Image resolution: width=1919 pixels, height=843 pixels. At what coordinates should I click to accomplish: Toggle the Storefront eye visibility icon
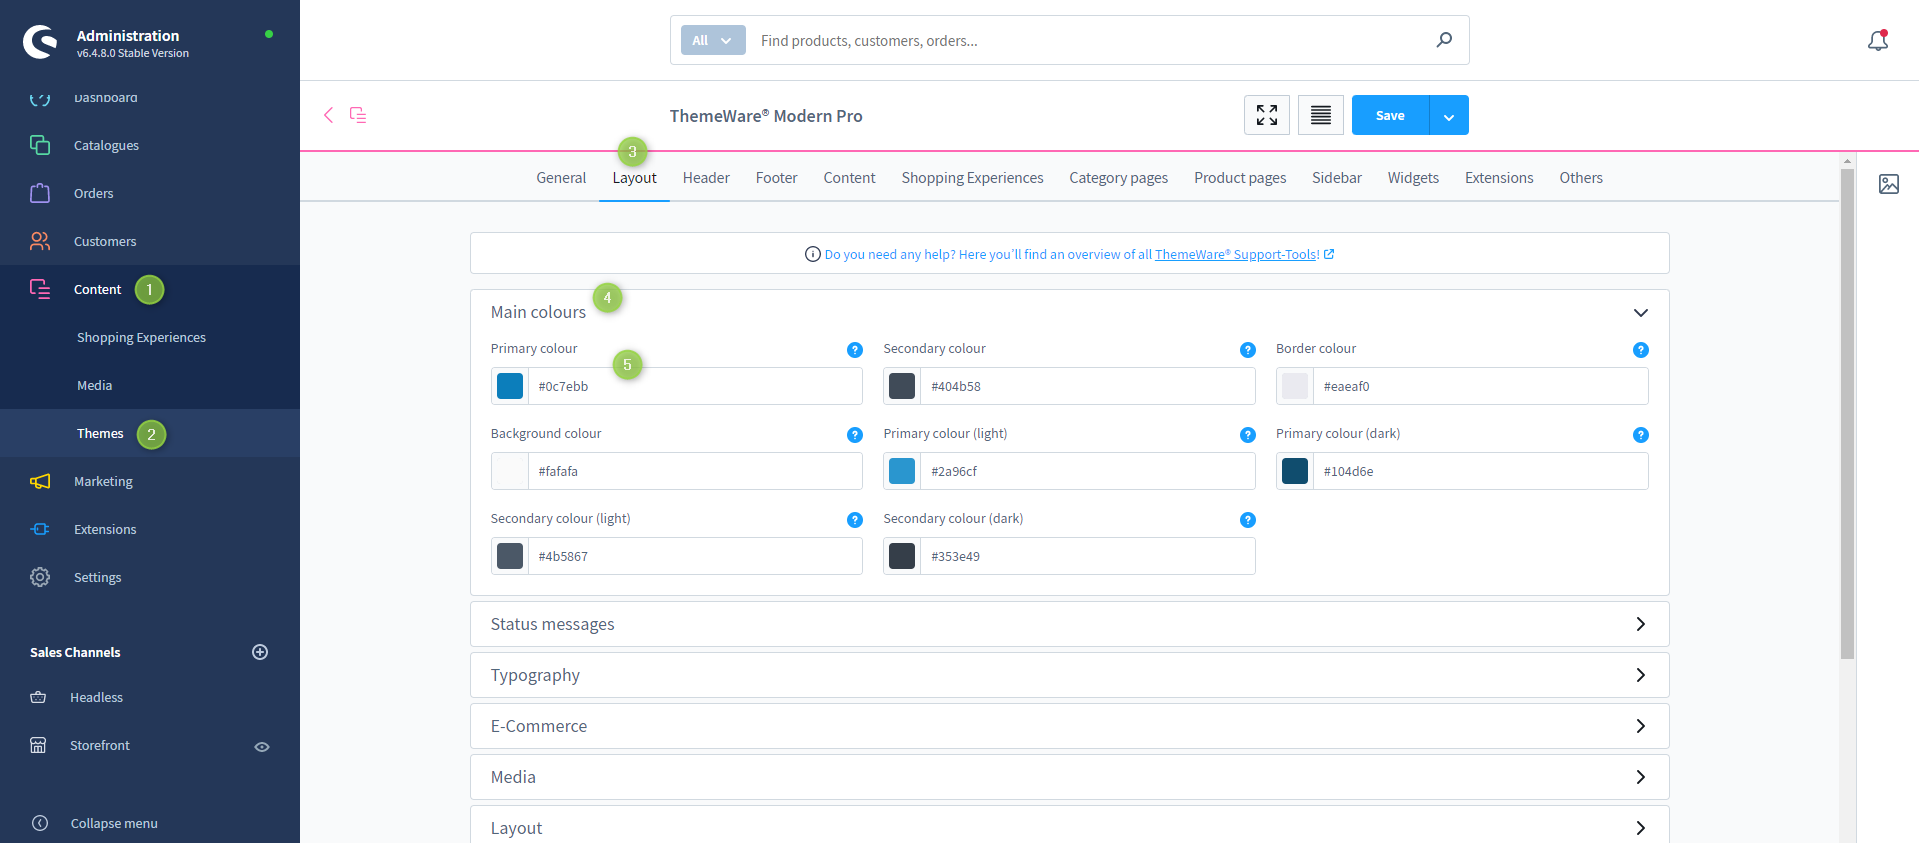pyautogui.click(x=262, y=747)
